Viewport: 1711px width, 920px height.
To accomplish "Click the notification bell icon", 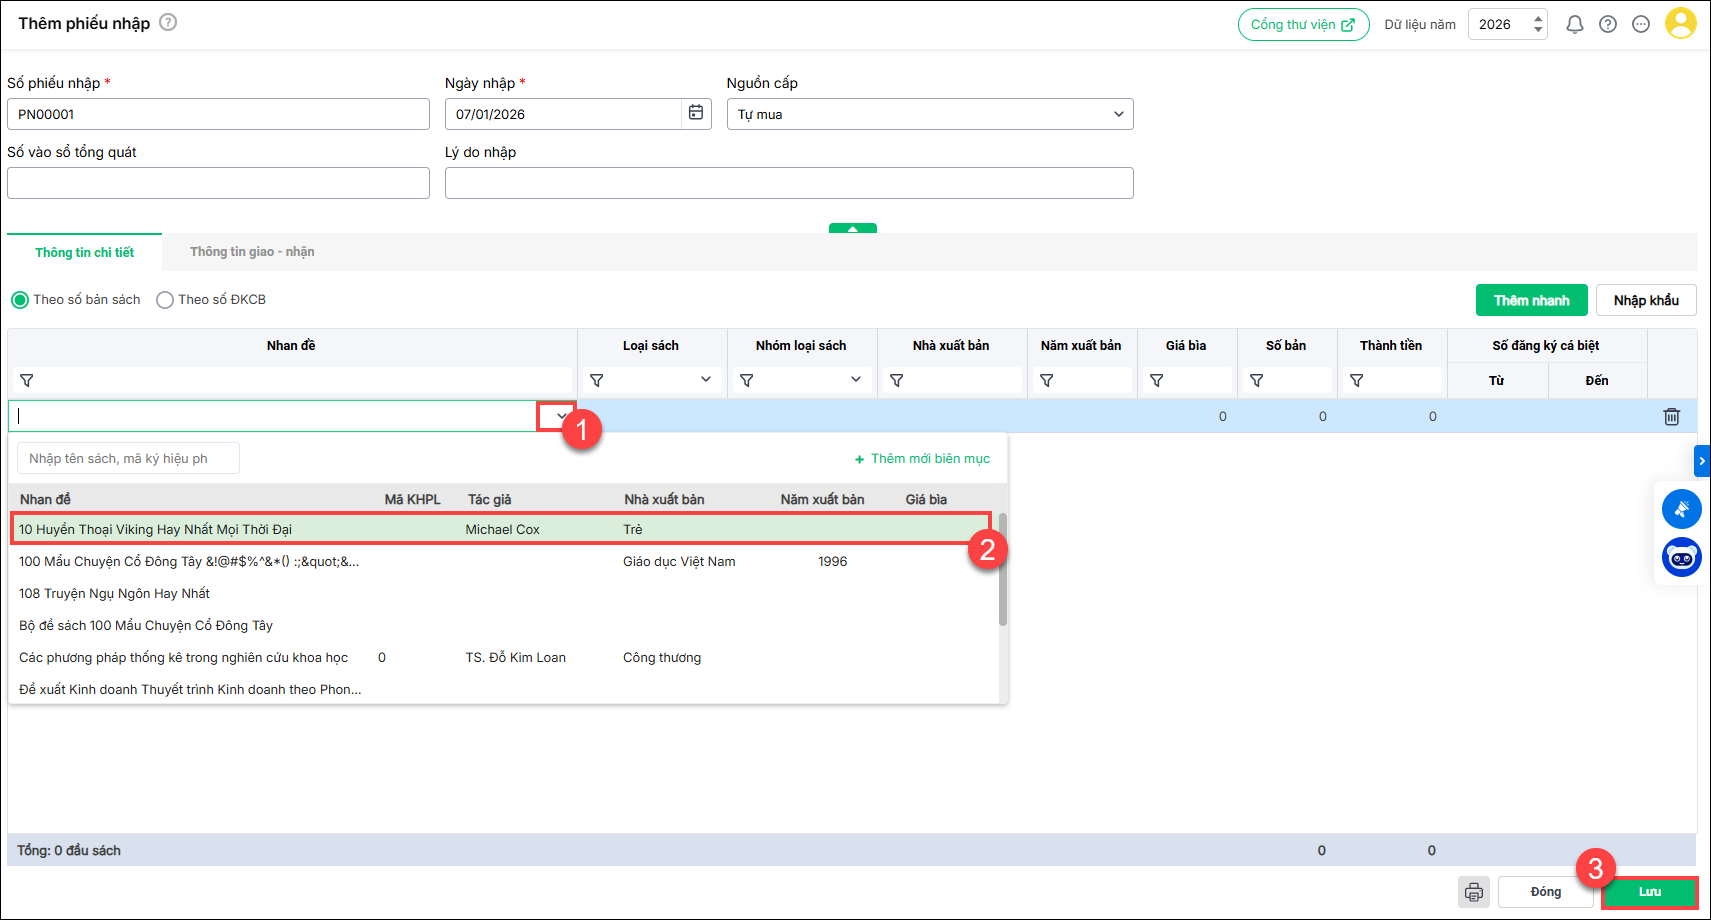I will coord(1574,25).
